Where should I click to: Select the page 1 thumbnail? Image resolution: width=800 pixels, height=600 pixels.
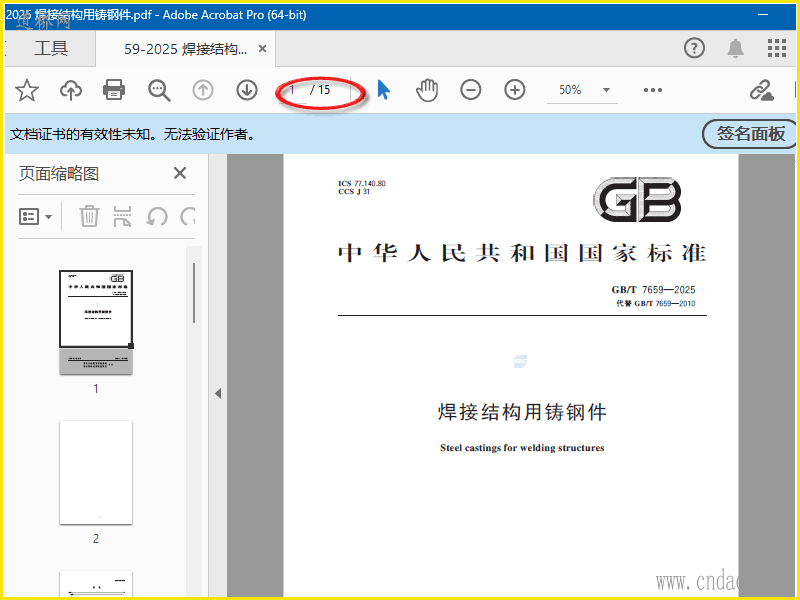tap(96, 322)
